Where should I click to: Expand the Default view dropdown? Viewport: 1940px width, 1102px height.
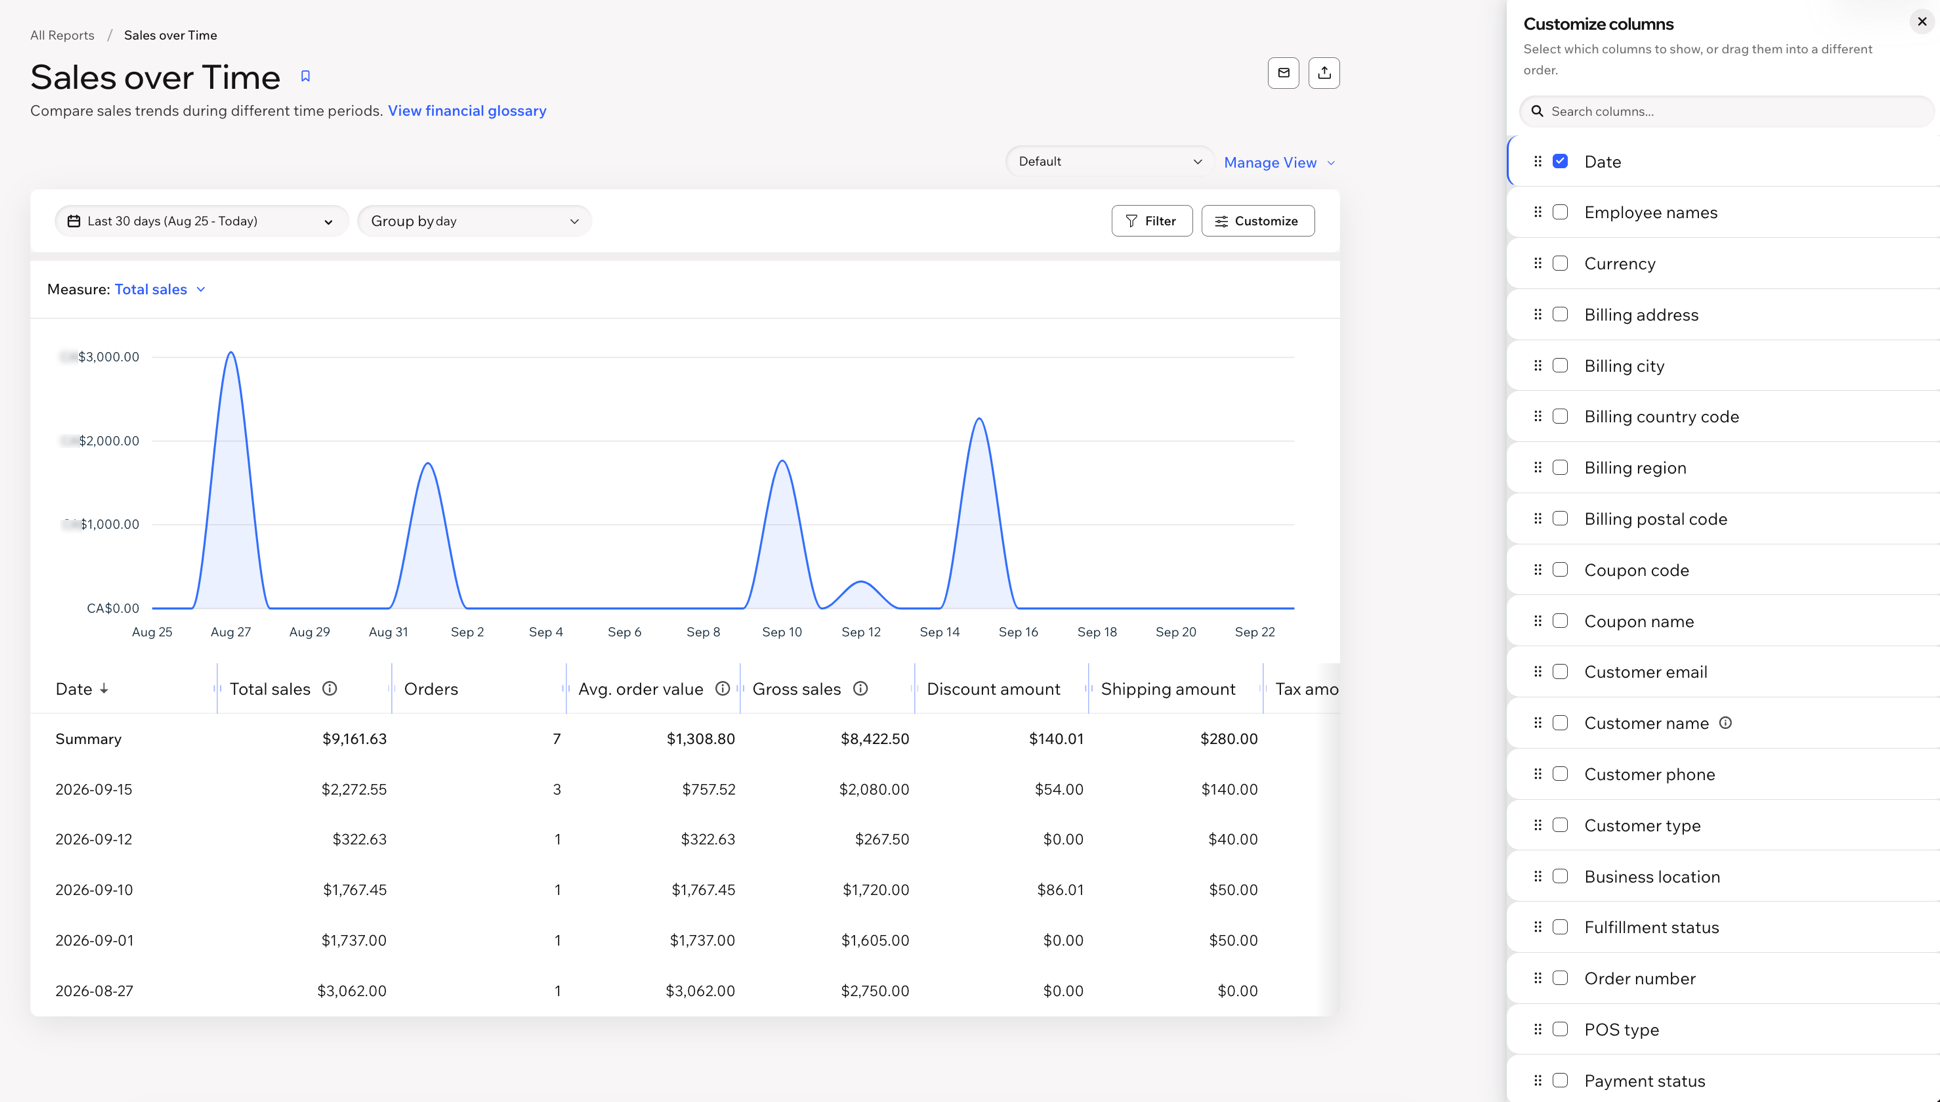click(1110, 161)
